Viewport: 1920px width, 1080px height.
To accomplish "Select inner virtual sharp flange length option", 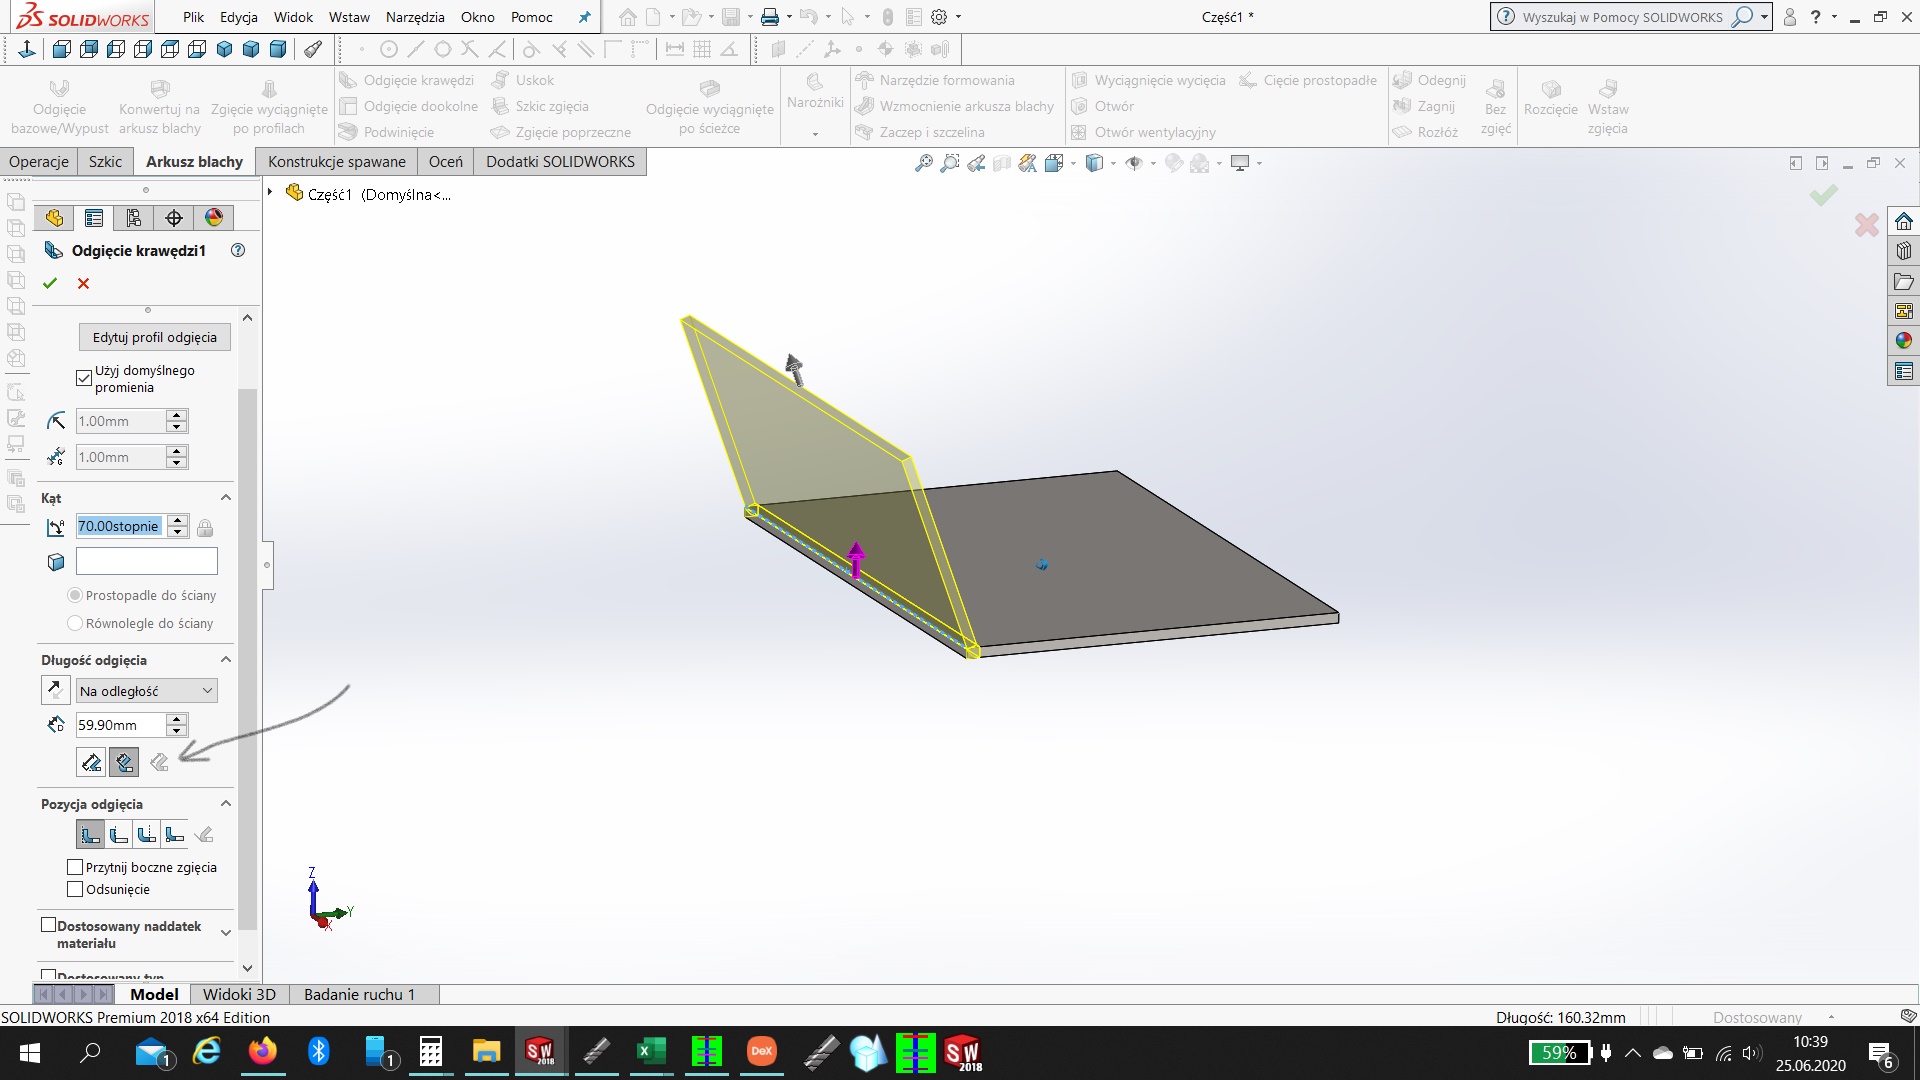I will (124, 763).
